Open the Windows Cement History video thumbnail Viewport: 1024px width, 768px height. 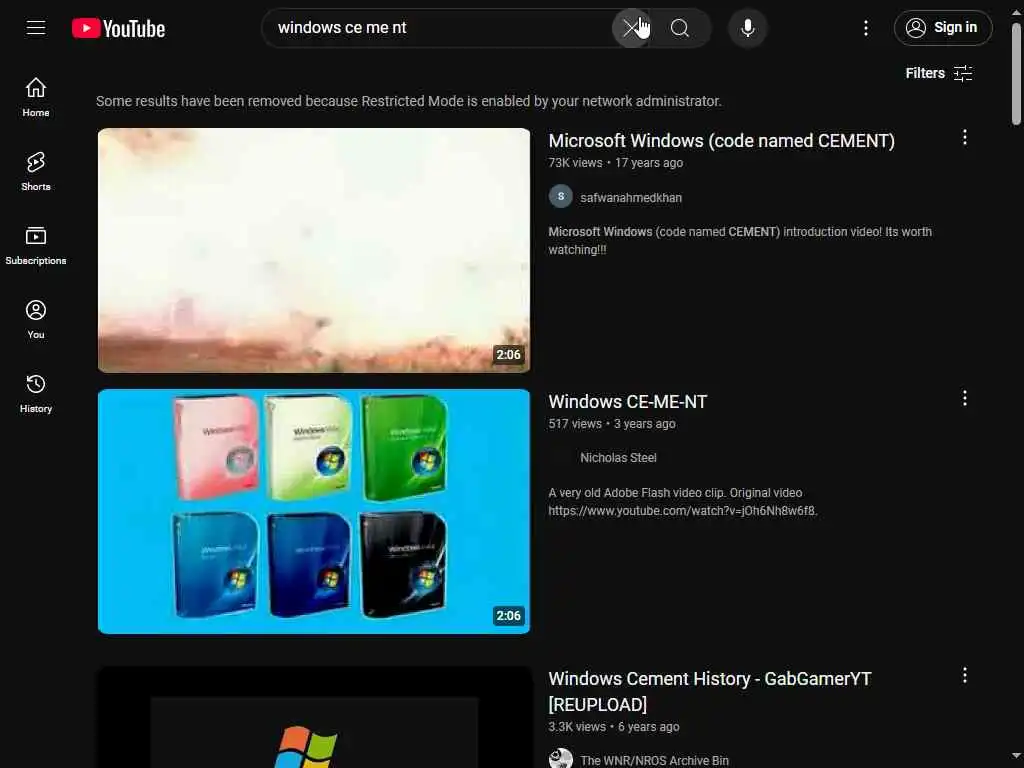point(314,717)
